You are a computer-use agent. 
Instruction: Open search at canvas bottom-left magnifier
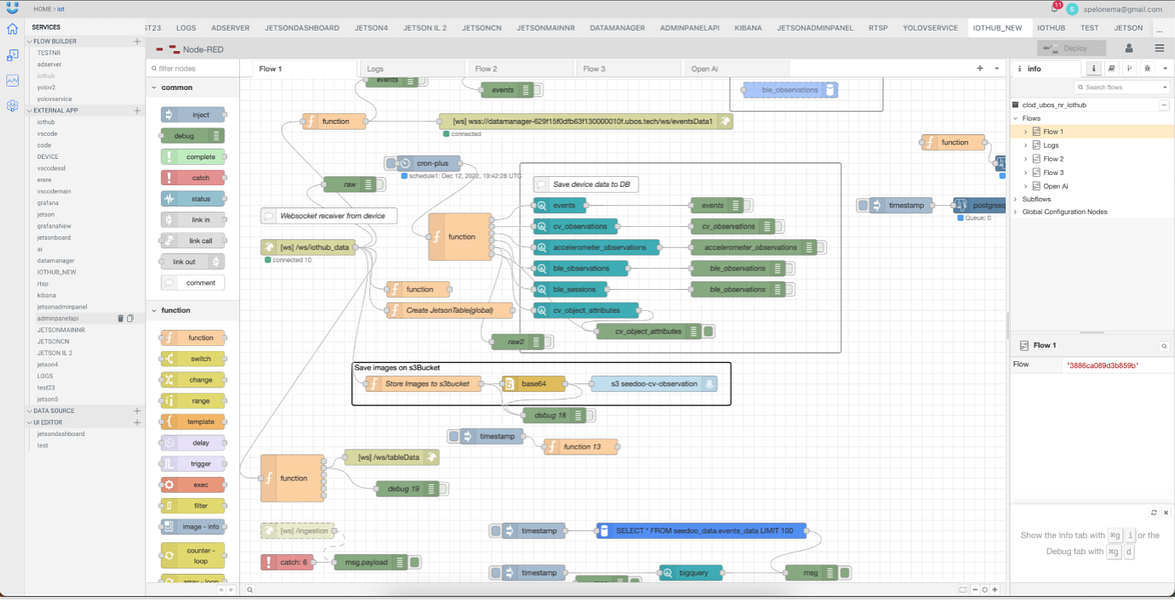tap(250, 590)
